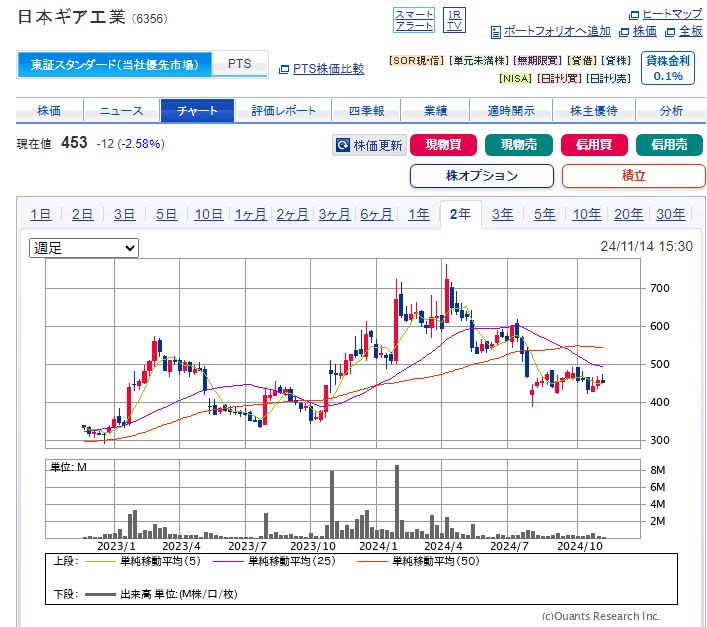Click the 単純移動平均(50) legend entry

[x=418, y=561]
